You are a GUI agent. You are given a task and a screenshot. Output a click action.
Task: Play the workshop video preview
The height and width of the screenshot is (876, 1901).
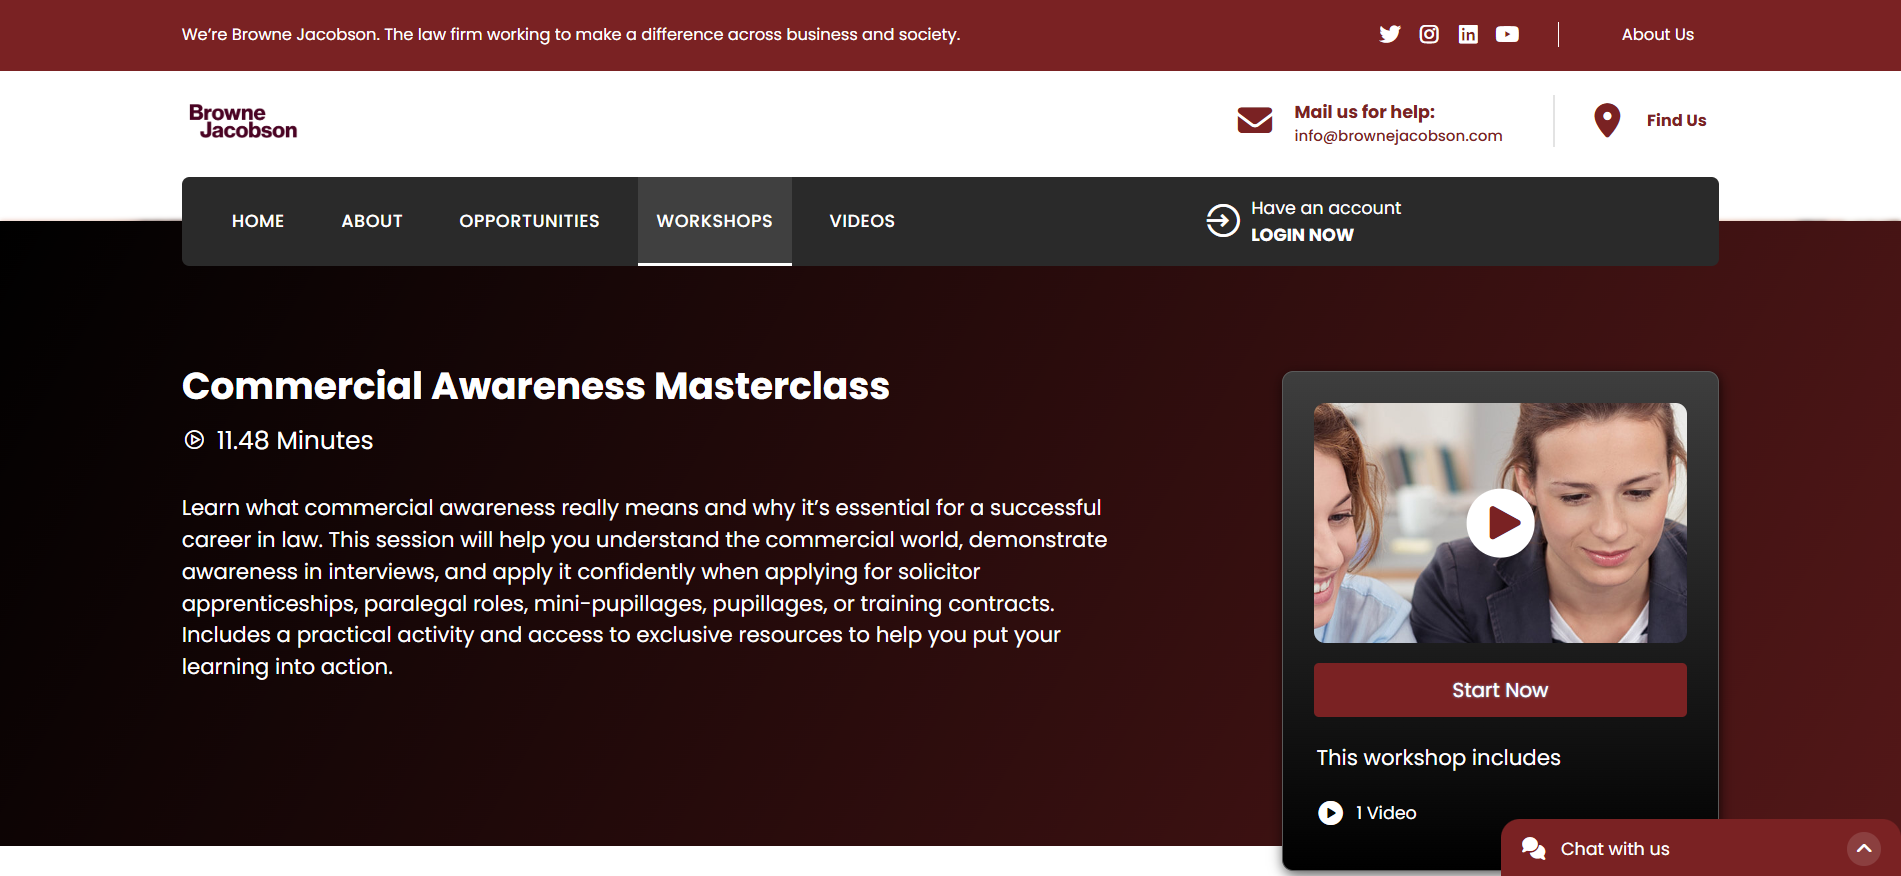(x=1500, y=523)
